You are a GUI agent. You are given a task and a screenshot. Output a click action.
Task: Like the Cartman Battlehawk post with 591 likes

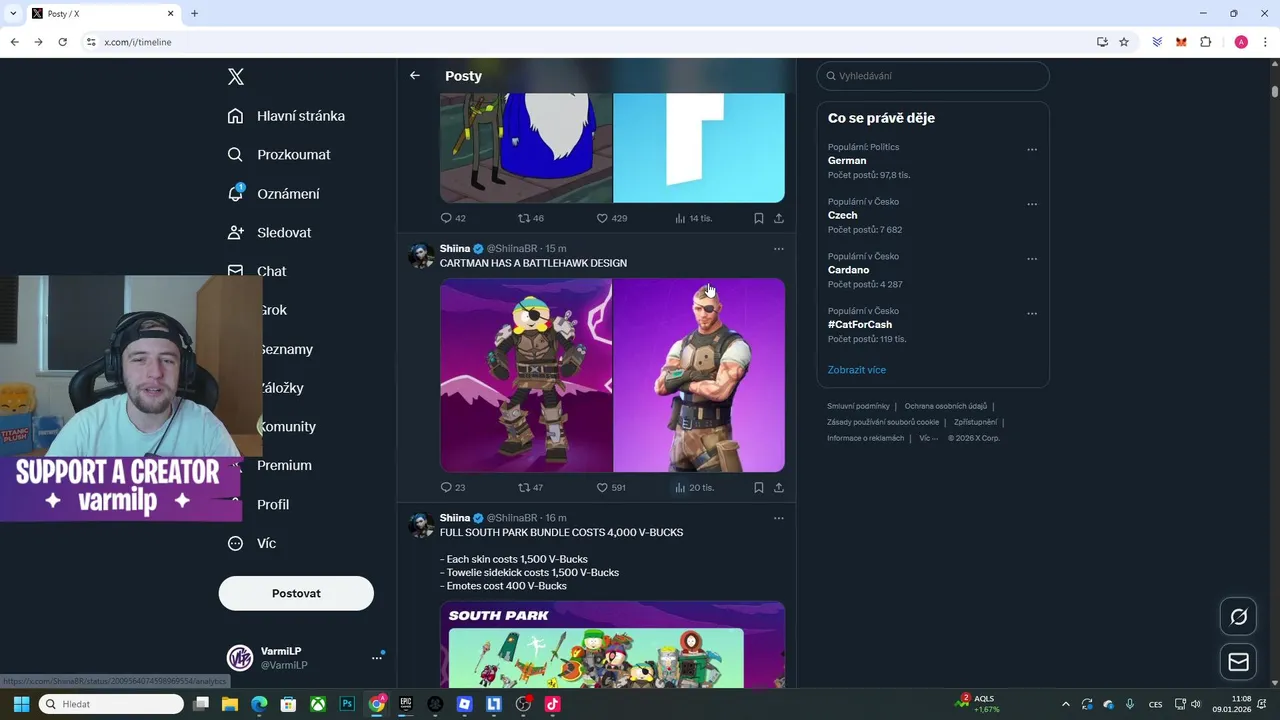pos(602,488)
